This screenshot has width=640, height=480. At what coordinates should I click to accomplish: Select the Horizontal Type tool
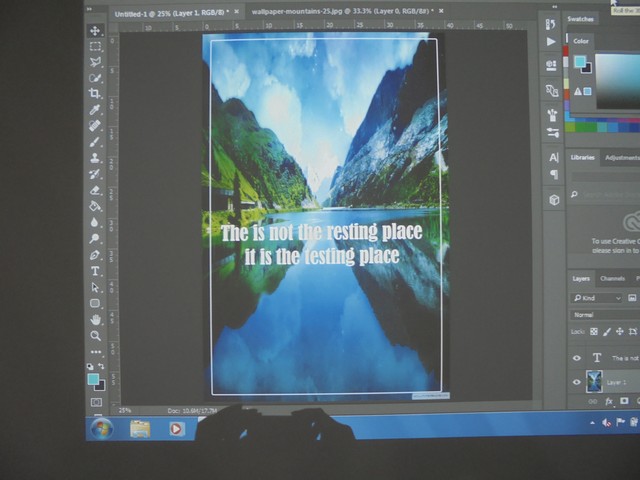pos(96,271)
